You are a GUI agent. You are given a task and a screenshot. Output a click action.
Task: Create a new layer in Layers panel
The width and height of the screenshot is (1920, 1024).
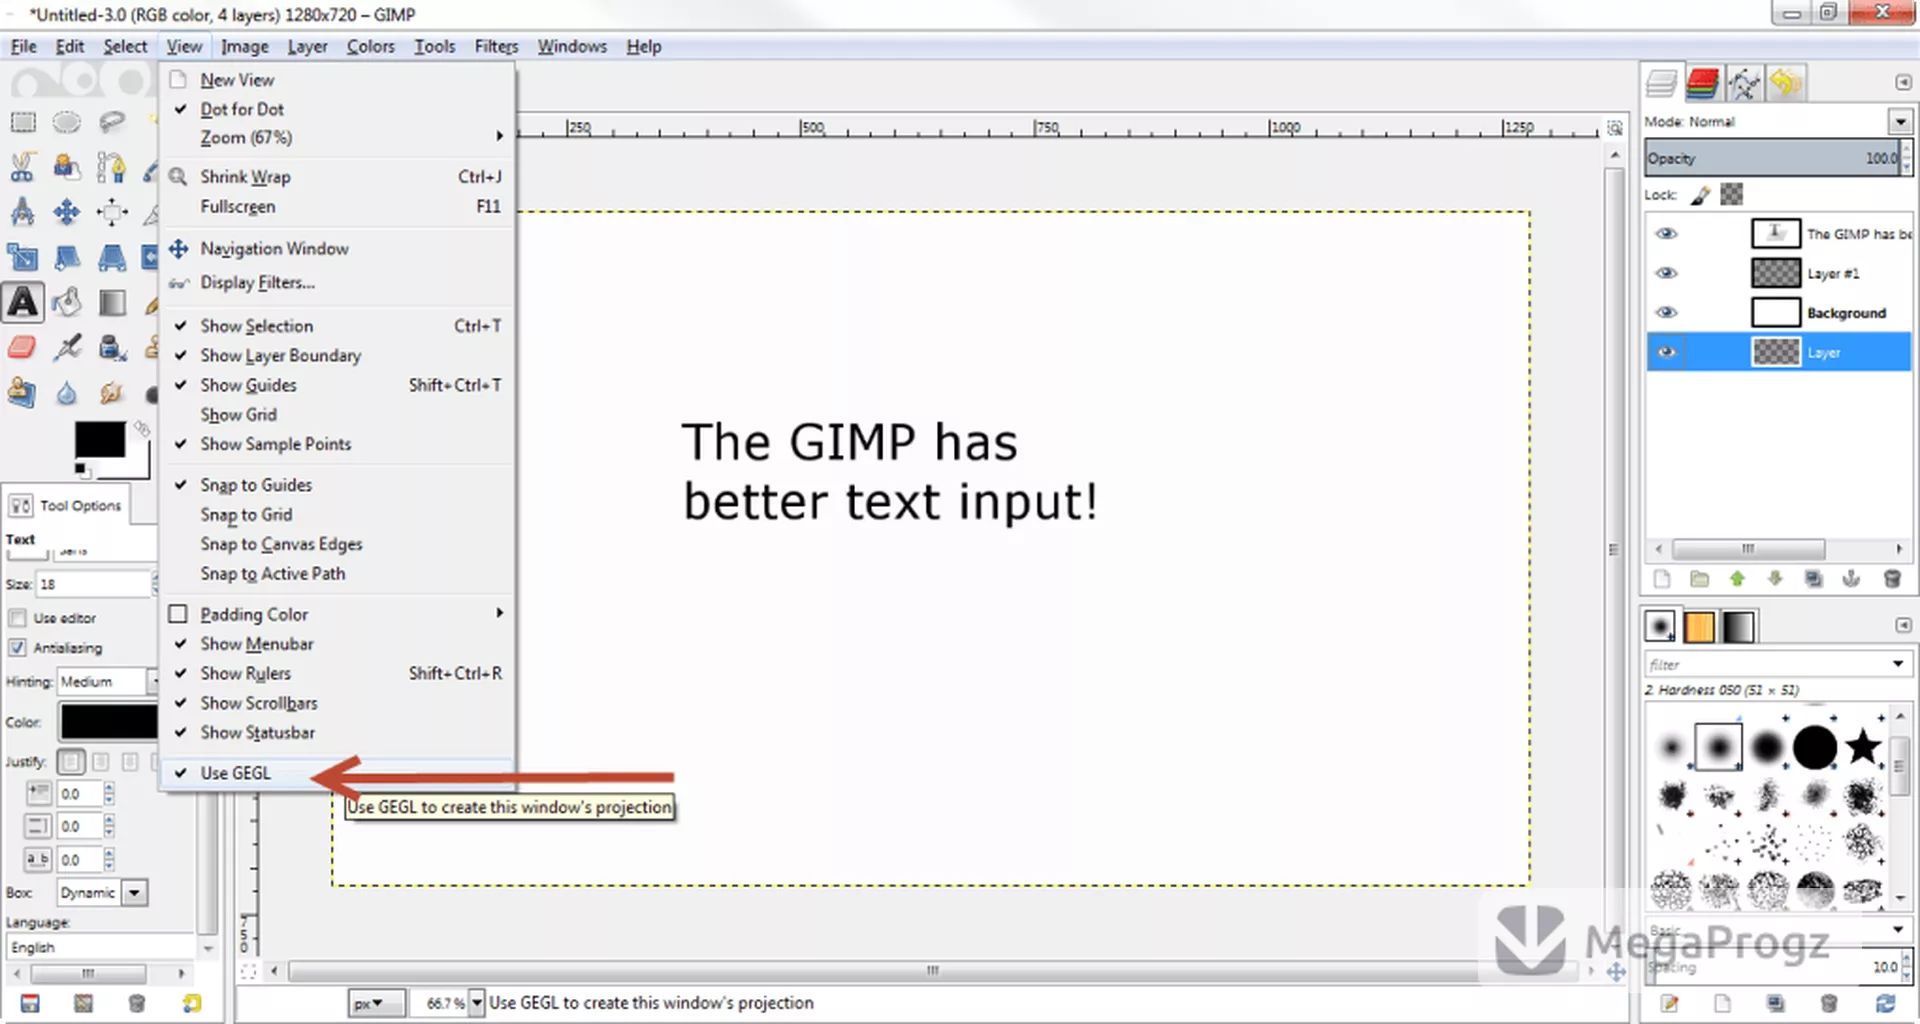1662,579
